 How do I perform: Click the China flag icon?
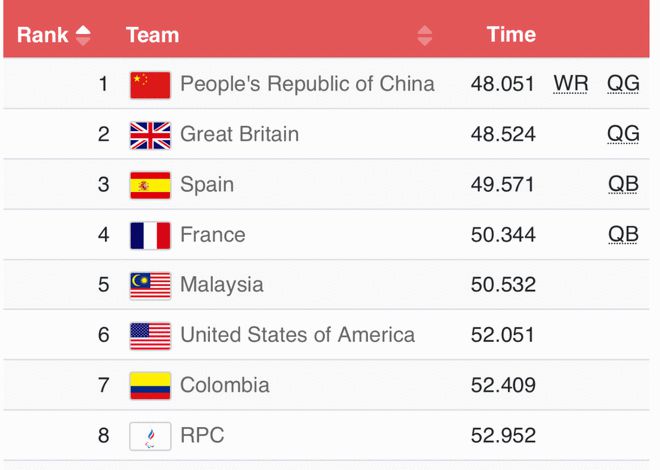point(150,85)
